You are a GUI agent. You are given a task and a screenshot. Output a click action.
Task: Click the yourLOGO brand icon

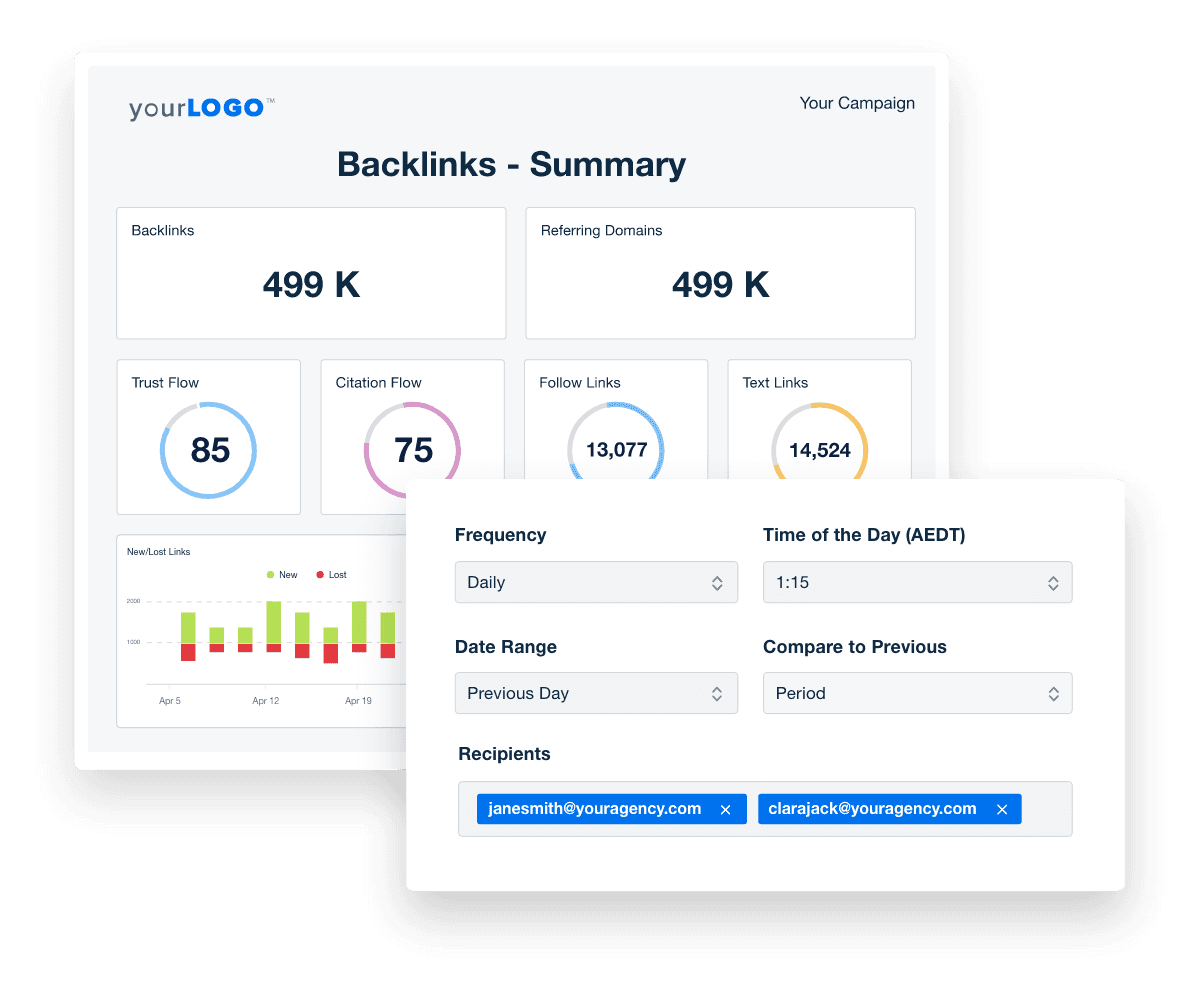pos(200,107)
